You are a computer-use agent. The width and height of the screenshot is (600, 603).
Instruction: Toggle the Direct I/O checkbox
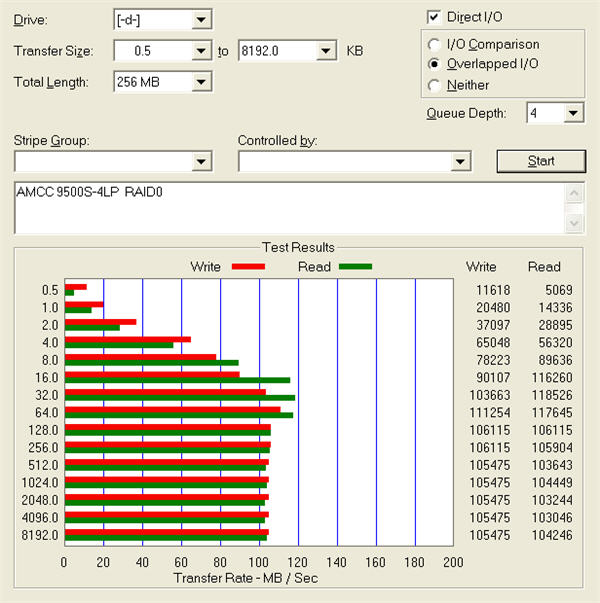tap(434, 17)
